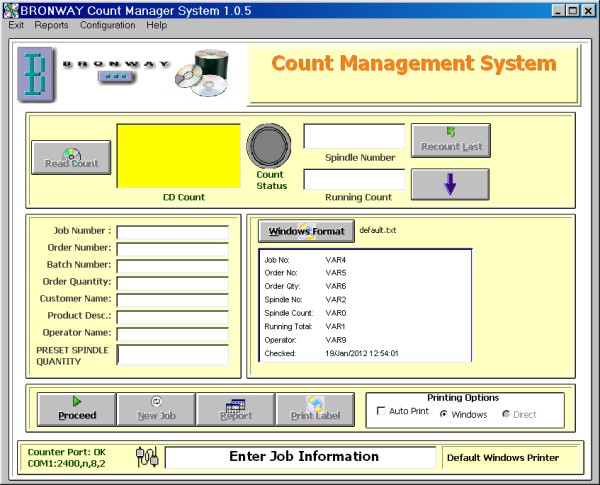Click the Spindle No: VAR2 label row
This screenshot has height=485, width=600.
[305, 300]
